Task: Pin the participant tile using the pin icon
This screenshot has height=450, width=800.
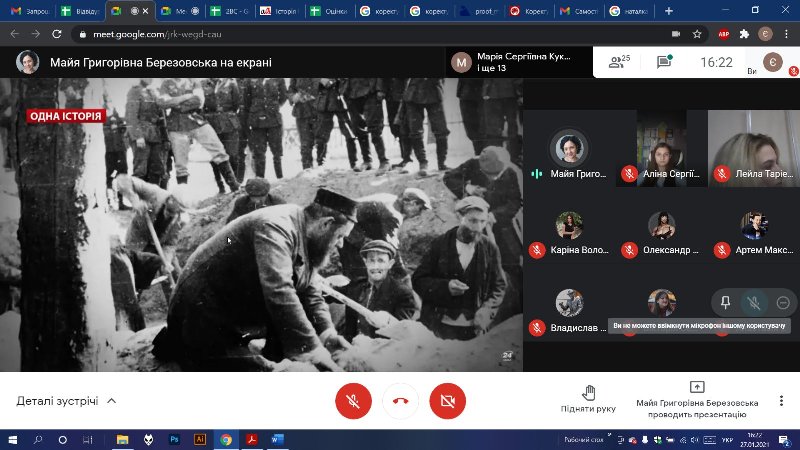Action: coord(726,302)
